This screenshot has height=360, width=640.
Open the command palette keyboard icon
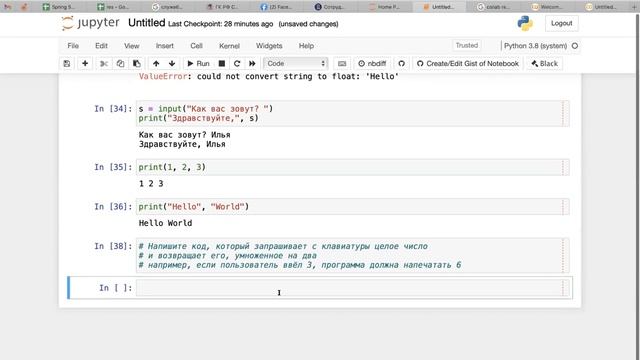pos(342,64)
